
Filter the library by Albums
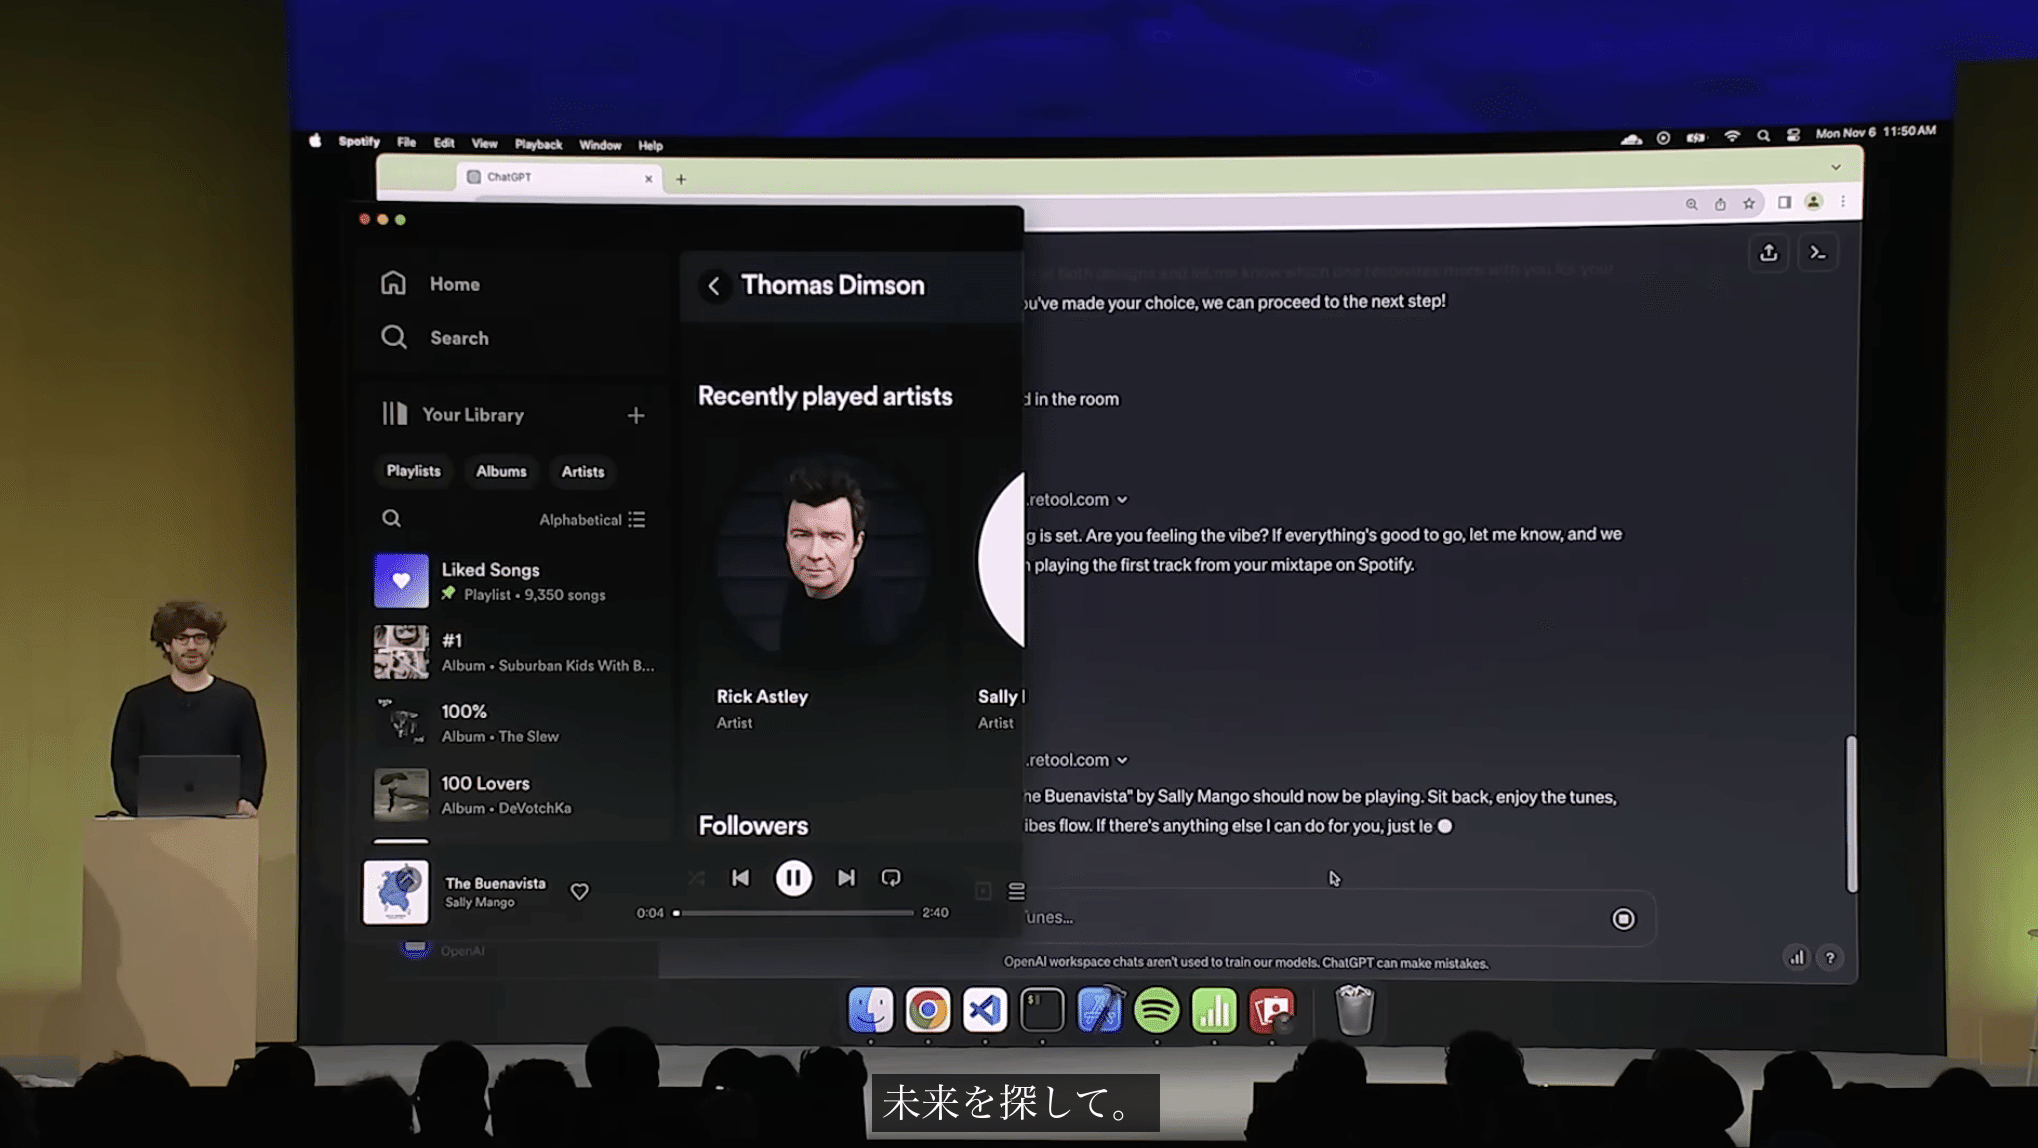point(501,471)
